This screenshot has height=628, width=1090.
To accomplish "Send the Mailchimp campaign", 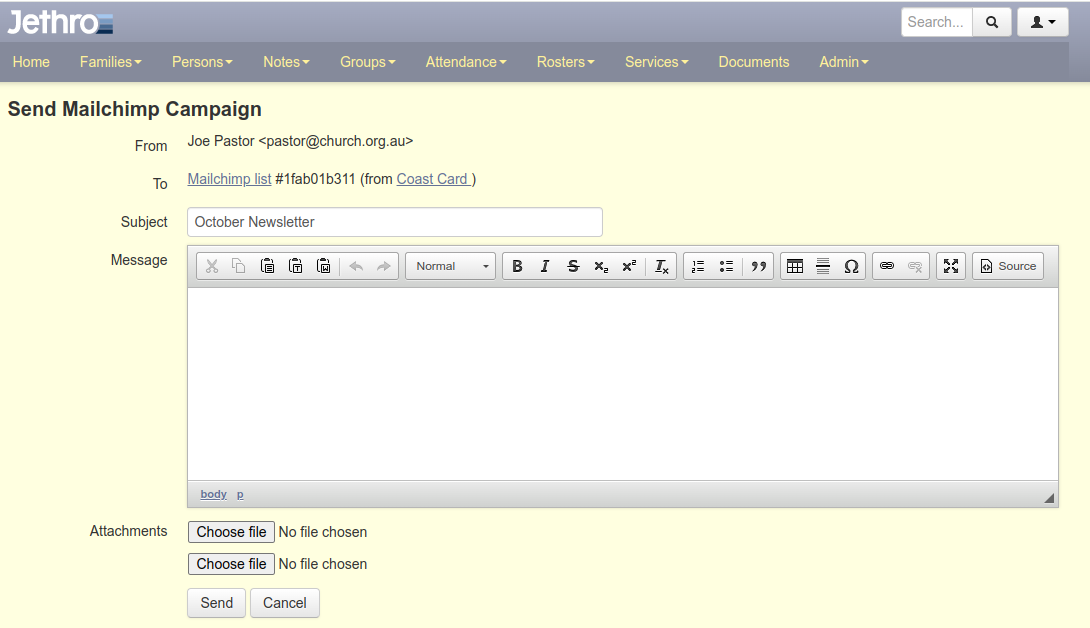I will [x=216, y=603].
